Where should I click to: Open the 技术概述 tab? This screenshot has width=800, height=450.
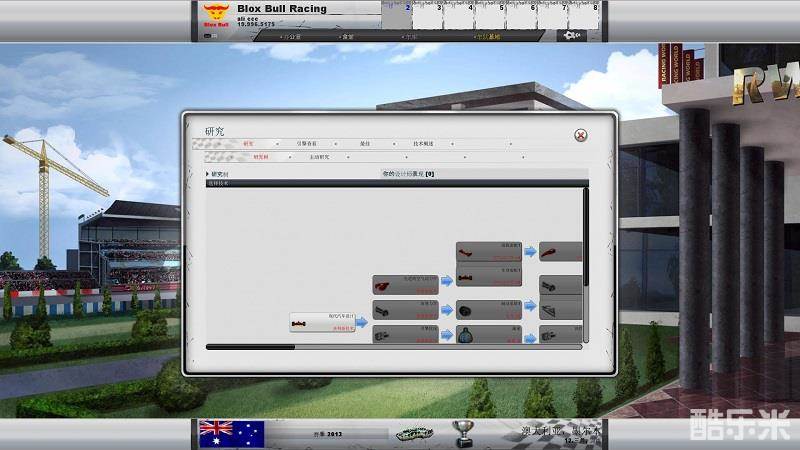tap(422, 143)
